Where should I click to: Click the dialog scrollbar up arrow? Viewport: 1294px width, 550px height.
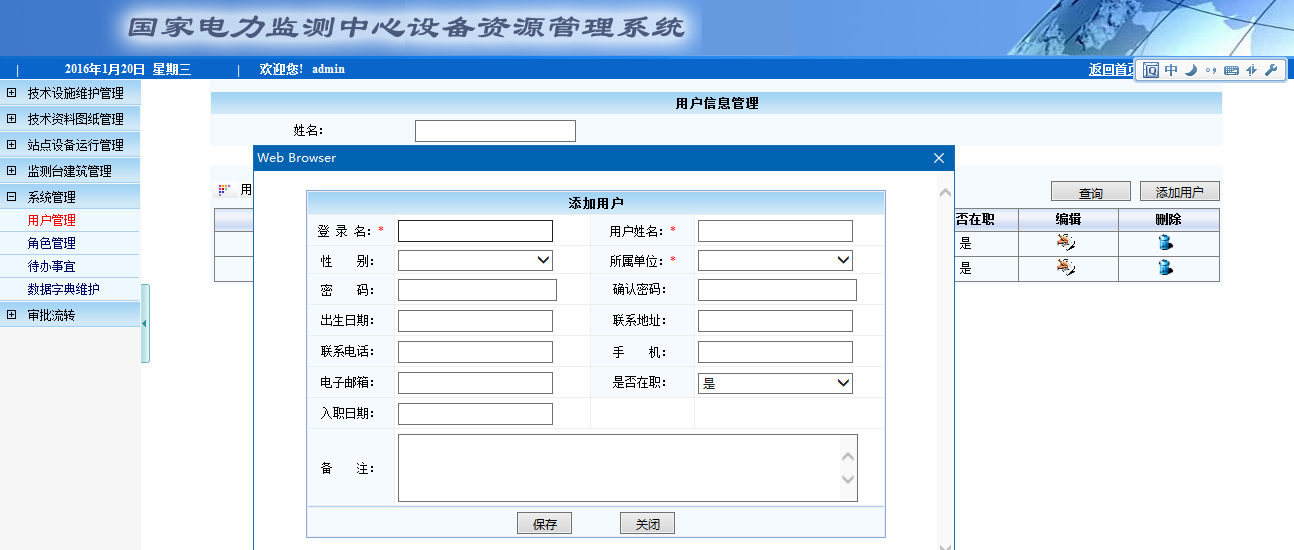click(x=945, y=192)
